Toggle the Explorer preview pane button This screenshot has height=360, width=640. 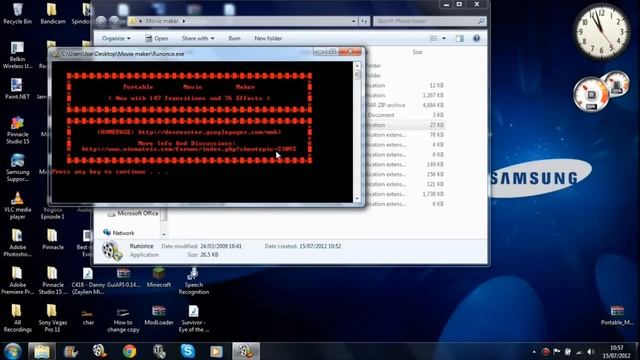460,38
